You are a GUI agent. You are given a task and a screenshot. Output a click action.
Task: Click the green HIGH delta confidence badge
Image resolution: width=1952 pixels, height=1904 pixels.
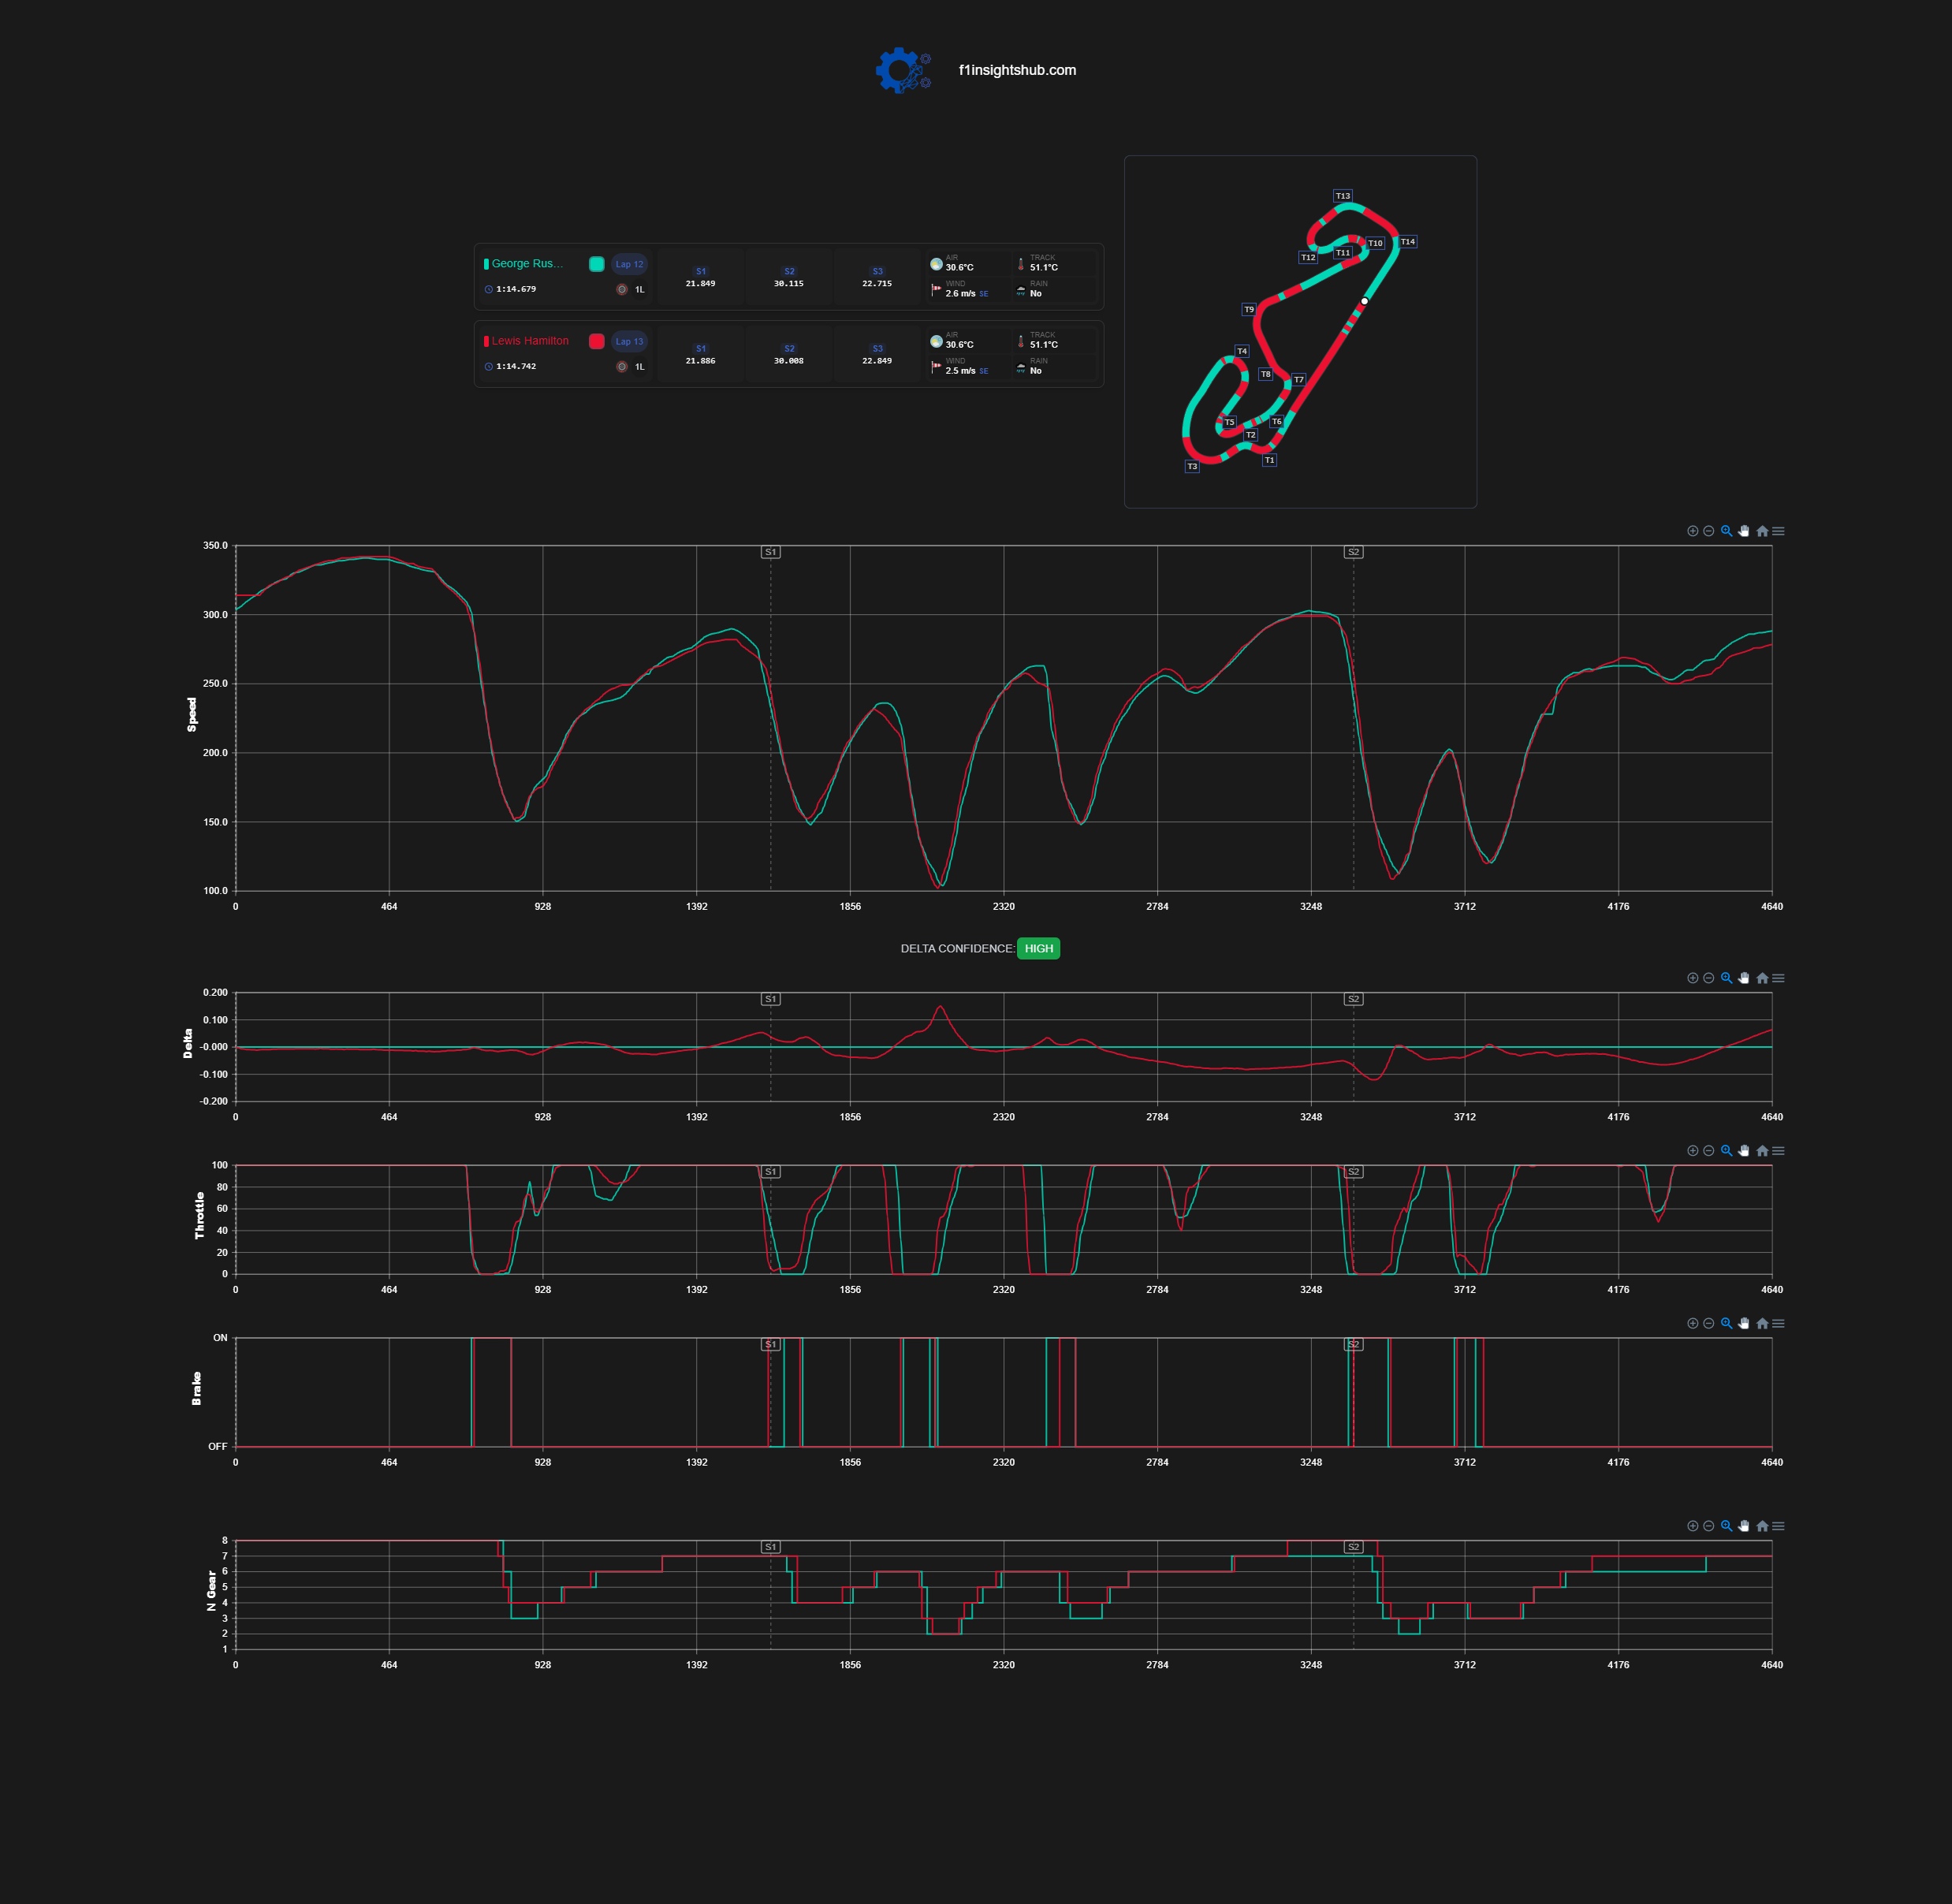pos(1038,948)
